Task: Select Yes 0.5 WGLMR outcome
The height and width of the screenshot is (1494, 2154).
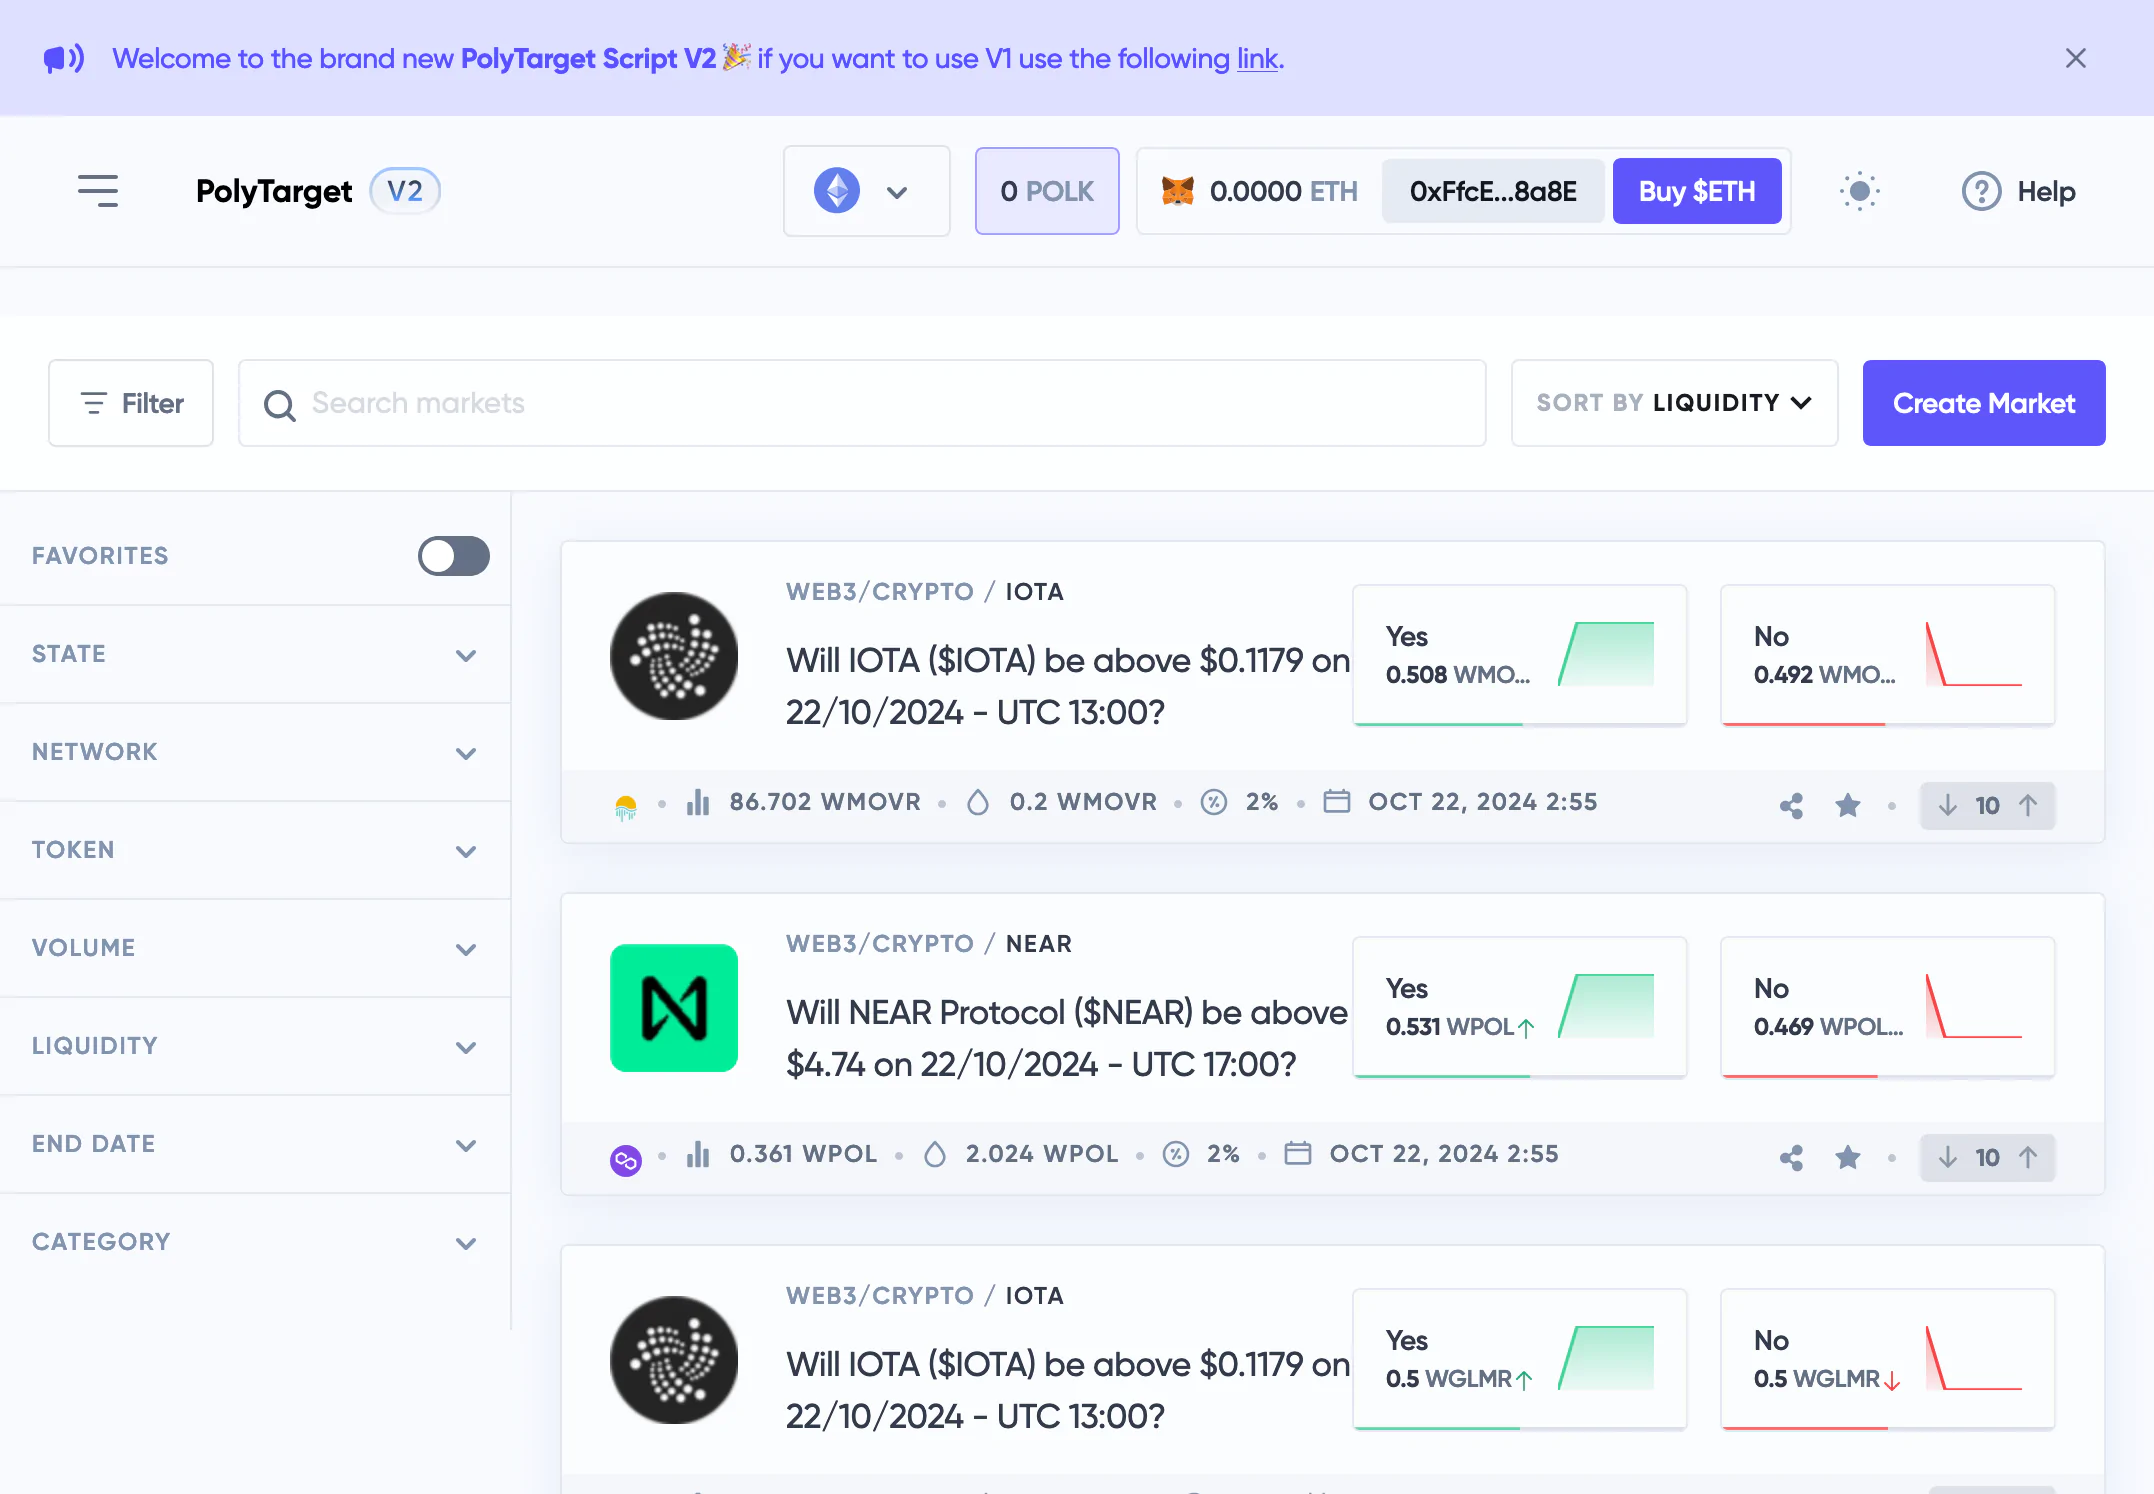Action: click(x=1520, y=1359)
